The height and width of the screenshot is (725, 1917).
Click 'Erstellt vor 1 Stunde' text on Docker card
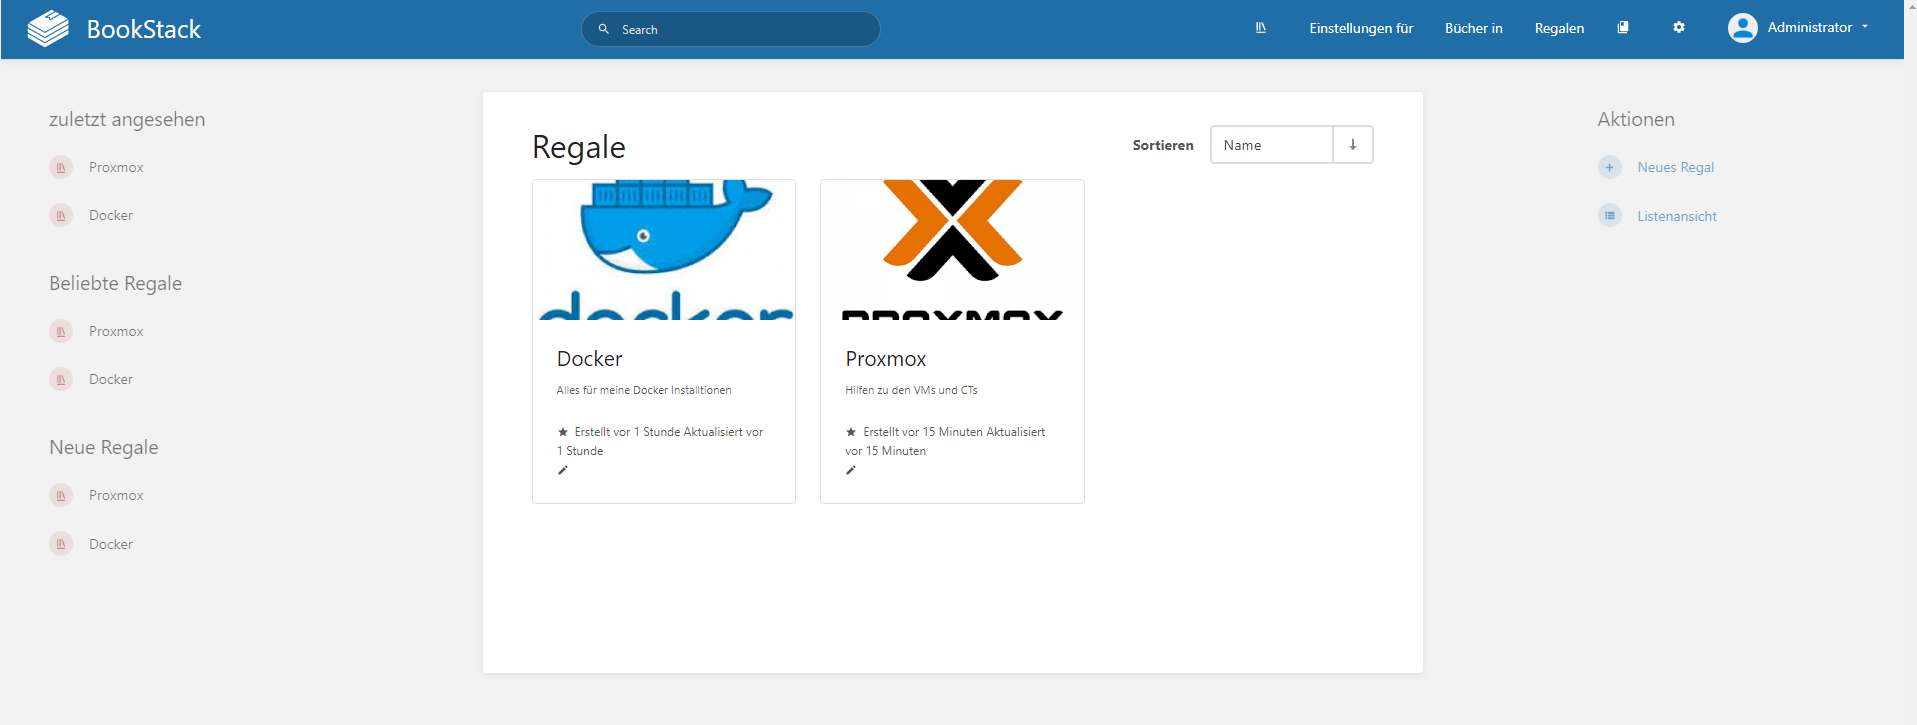click(627, 432)
